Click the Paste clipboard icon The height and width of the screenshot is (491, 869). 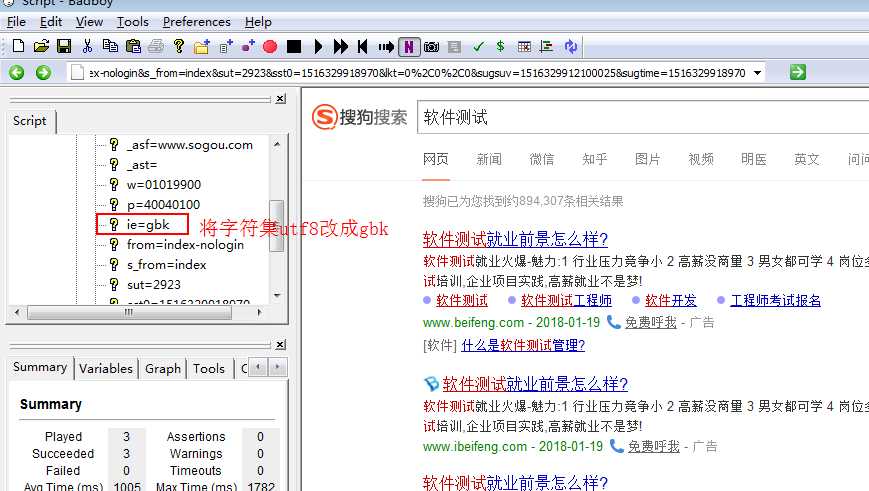pos(133,47)
